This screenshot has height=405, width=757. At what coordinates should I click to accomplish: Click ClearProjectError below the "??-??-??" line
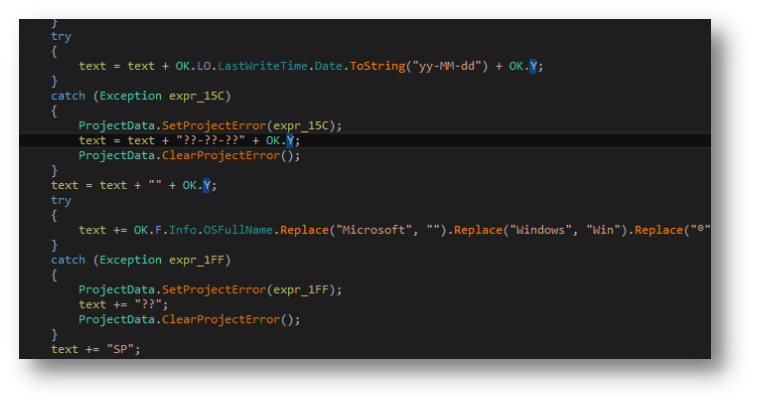(x=221, y=156)
